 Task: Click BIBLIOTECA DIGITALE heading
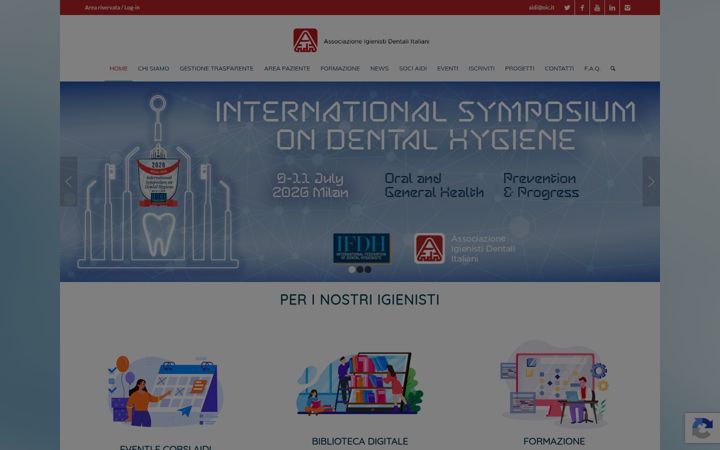click(x=360, y=441)
